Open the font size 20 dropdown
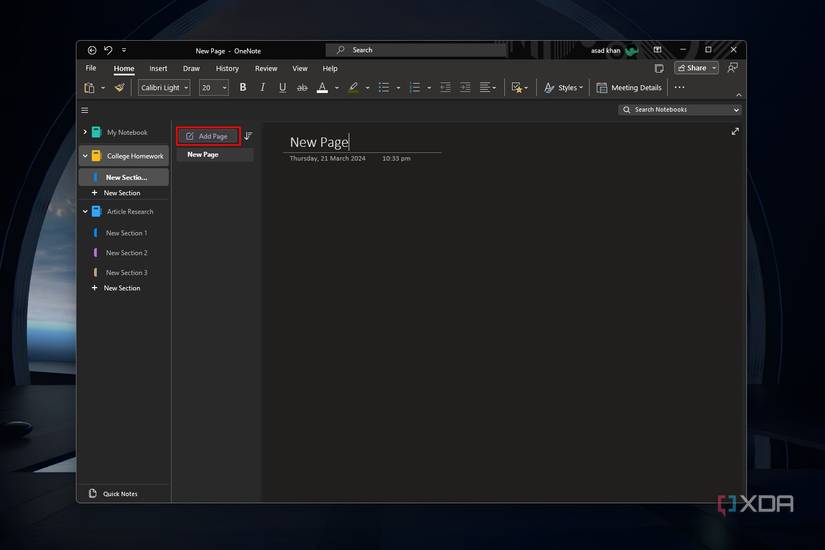This screenshot has width=825, height=550. pyautogui.click(x=214, y=87)
